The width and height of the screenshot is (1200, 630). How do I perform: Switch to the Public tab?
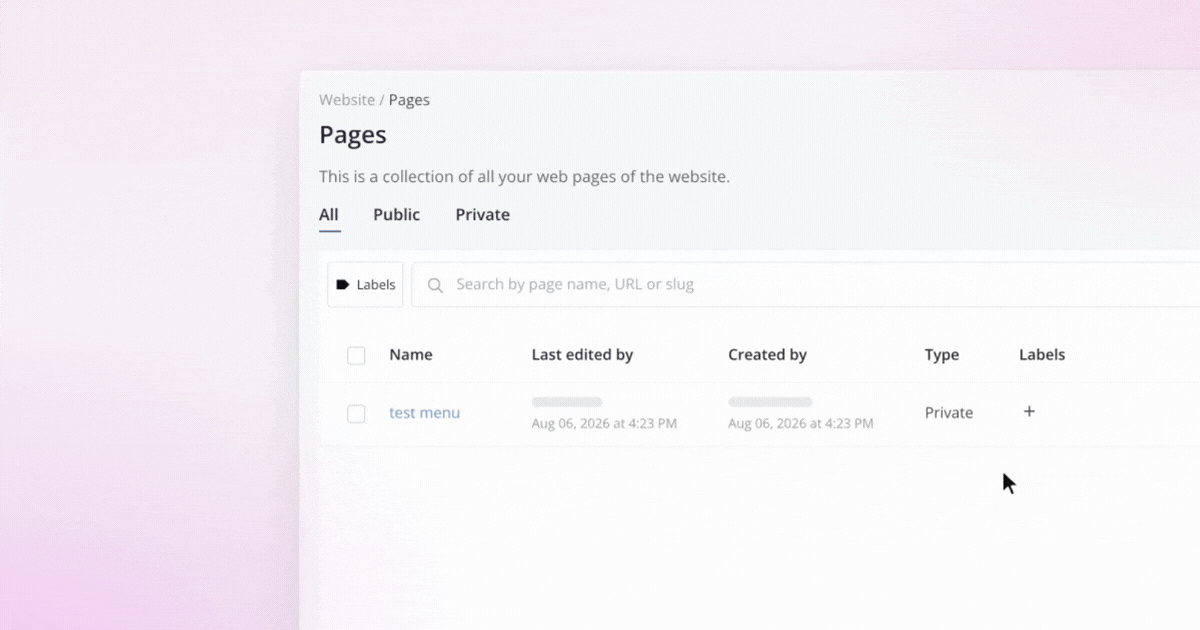pos(397,215)
